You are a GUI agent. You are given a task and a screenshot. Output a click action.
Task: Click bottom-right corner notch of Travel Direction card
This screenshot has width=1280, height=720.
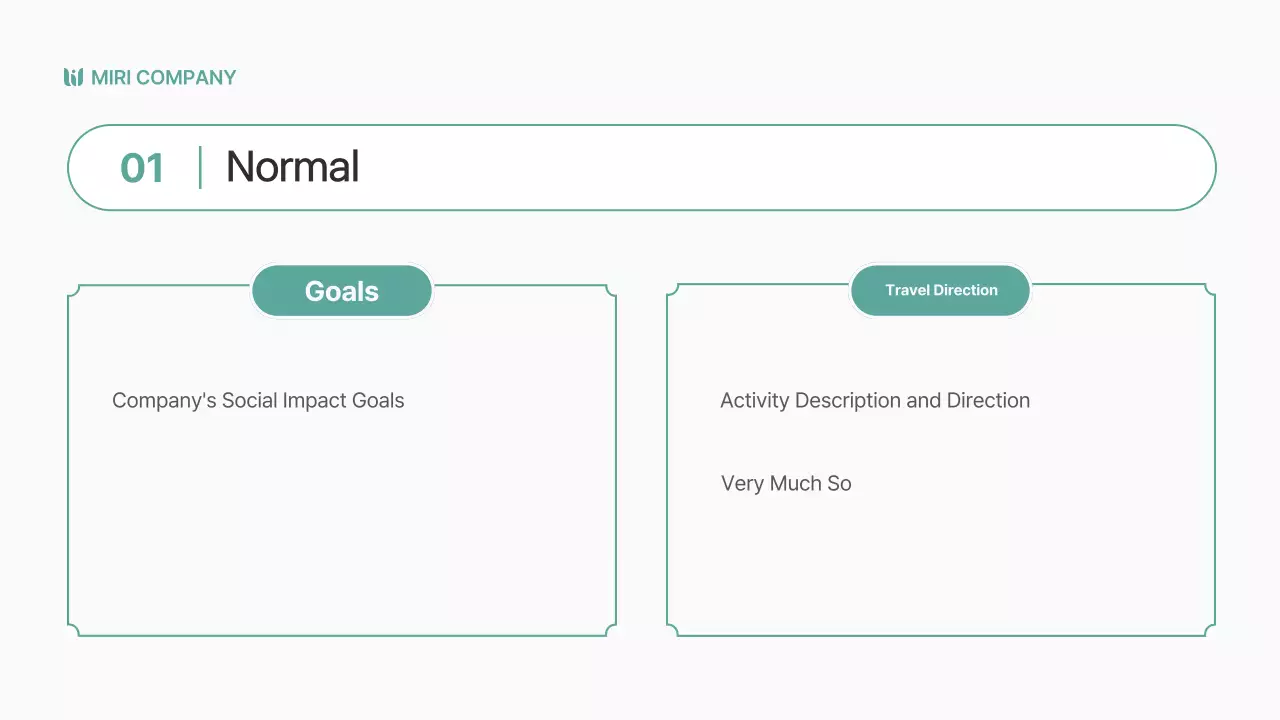[1209, 629]
